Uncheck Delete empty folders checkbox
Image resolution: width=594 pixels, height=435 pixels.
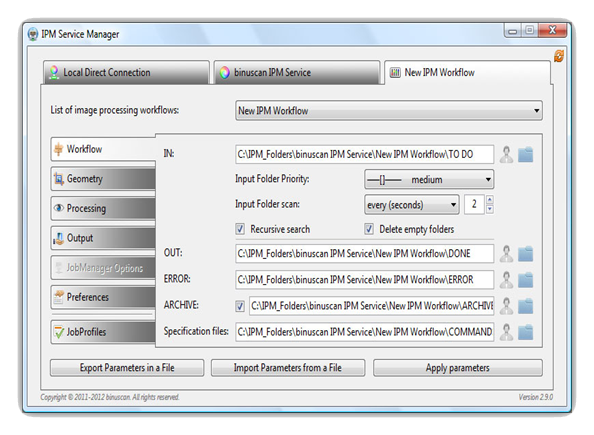(369, 229)
